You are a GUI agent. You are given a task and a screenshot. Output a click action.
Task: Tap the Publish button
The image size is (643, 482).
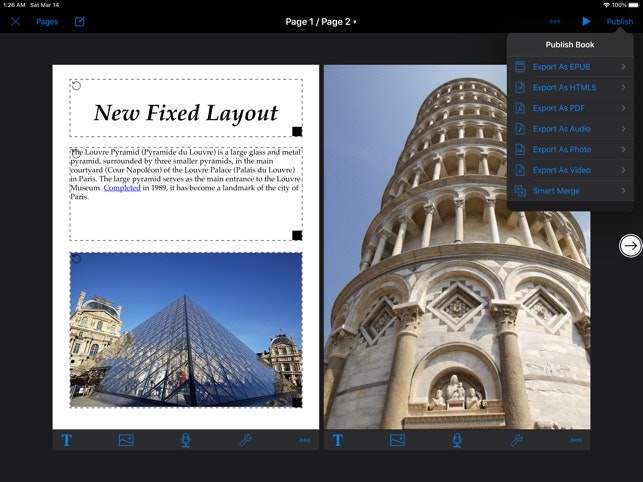click(620, 22)
